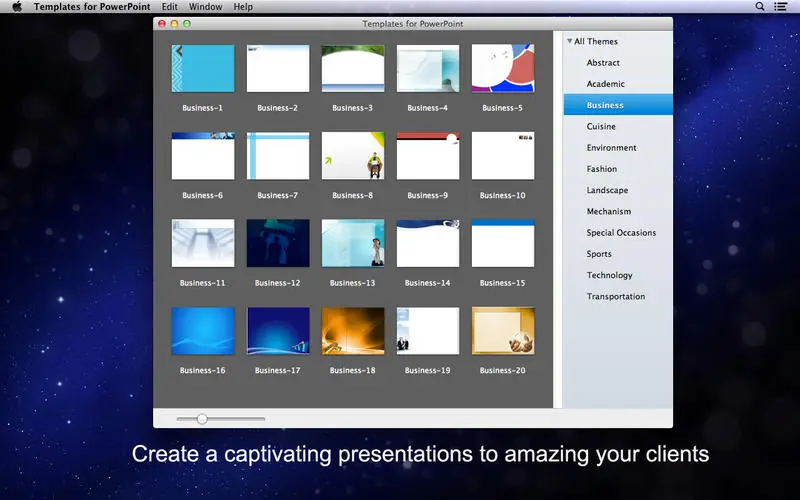
Task: Select the Business-18 orange template
Action: [353, 330]
